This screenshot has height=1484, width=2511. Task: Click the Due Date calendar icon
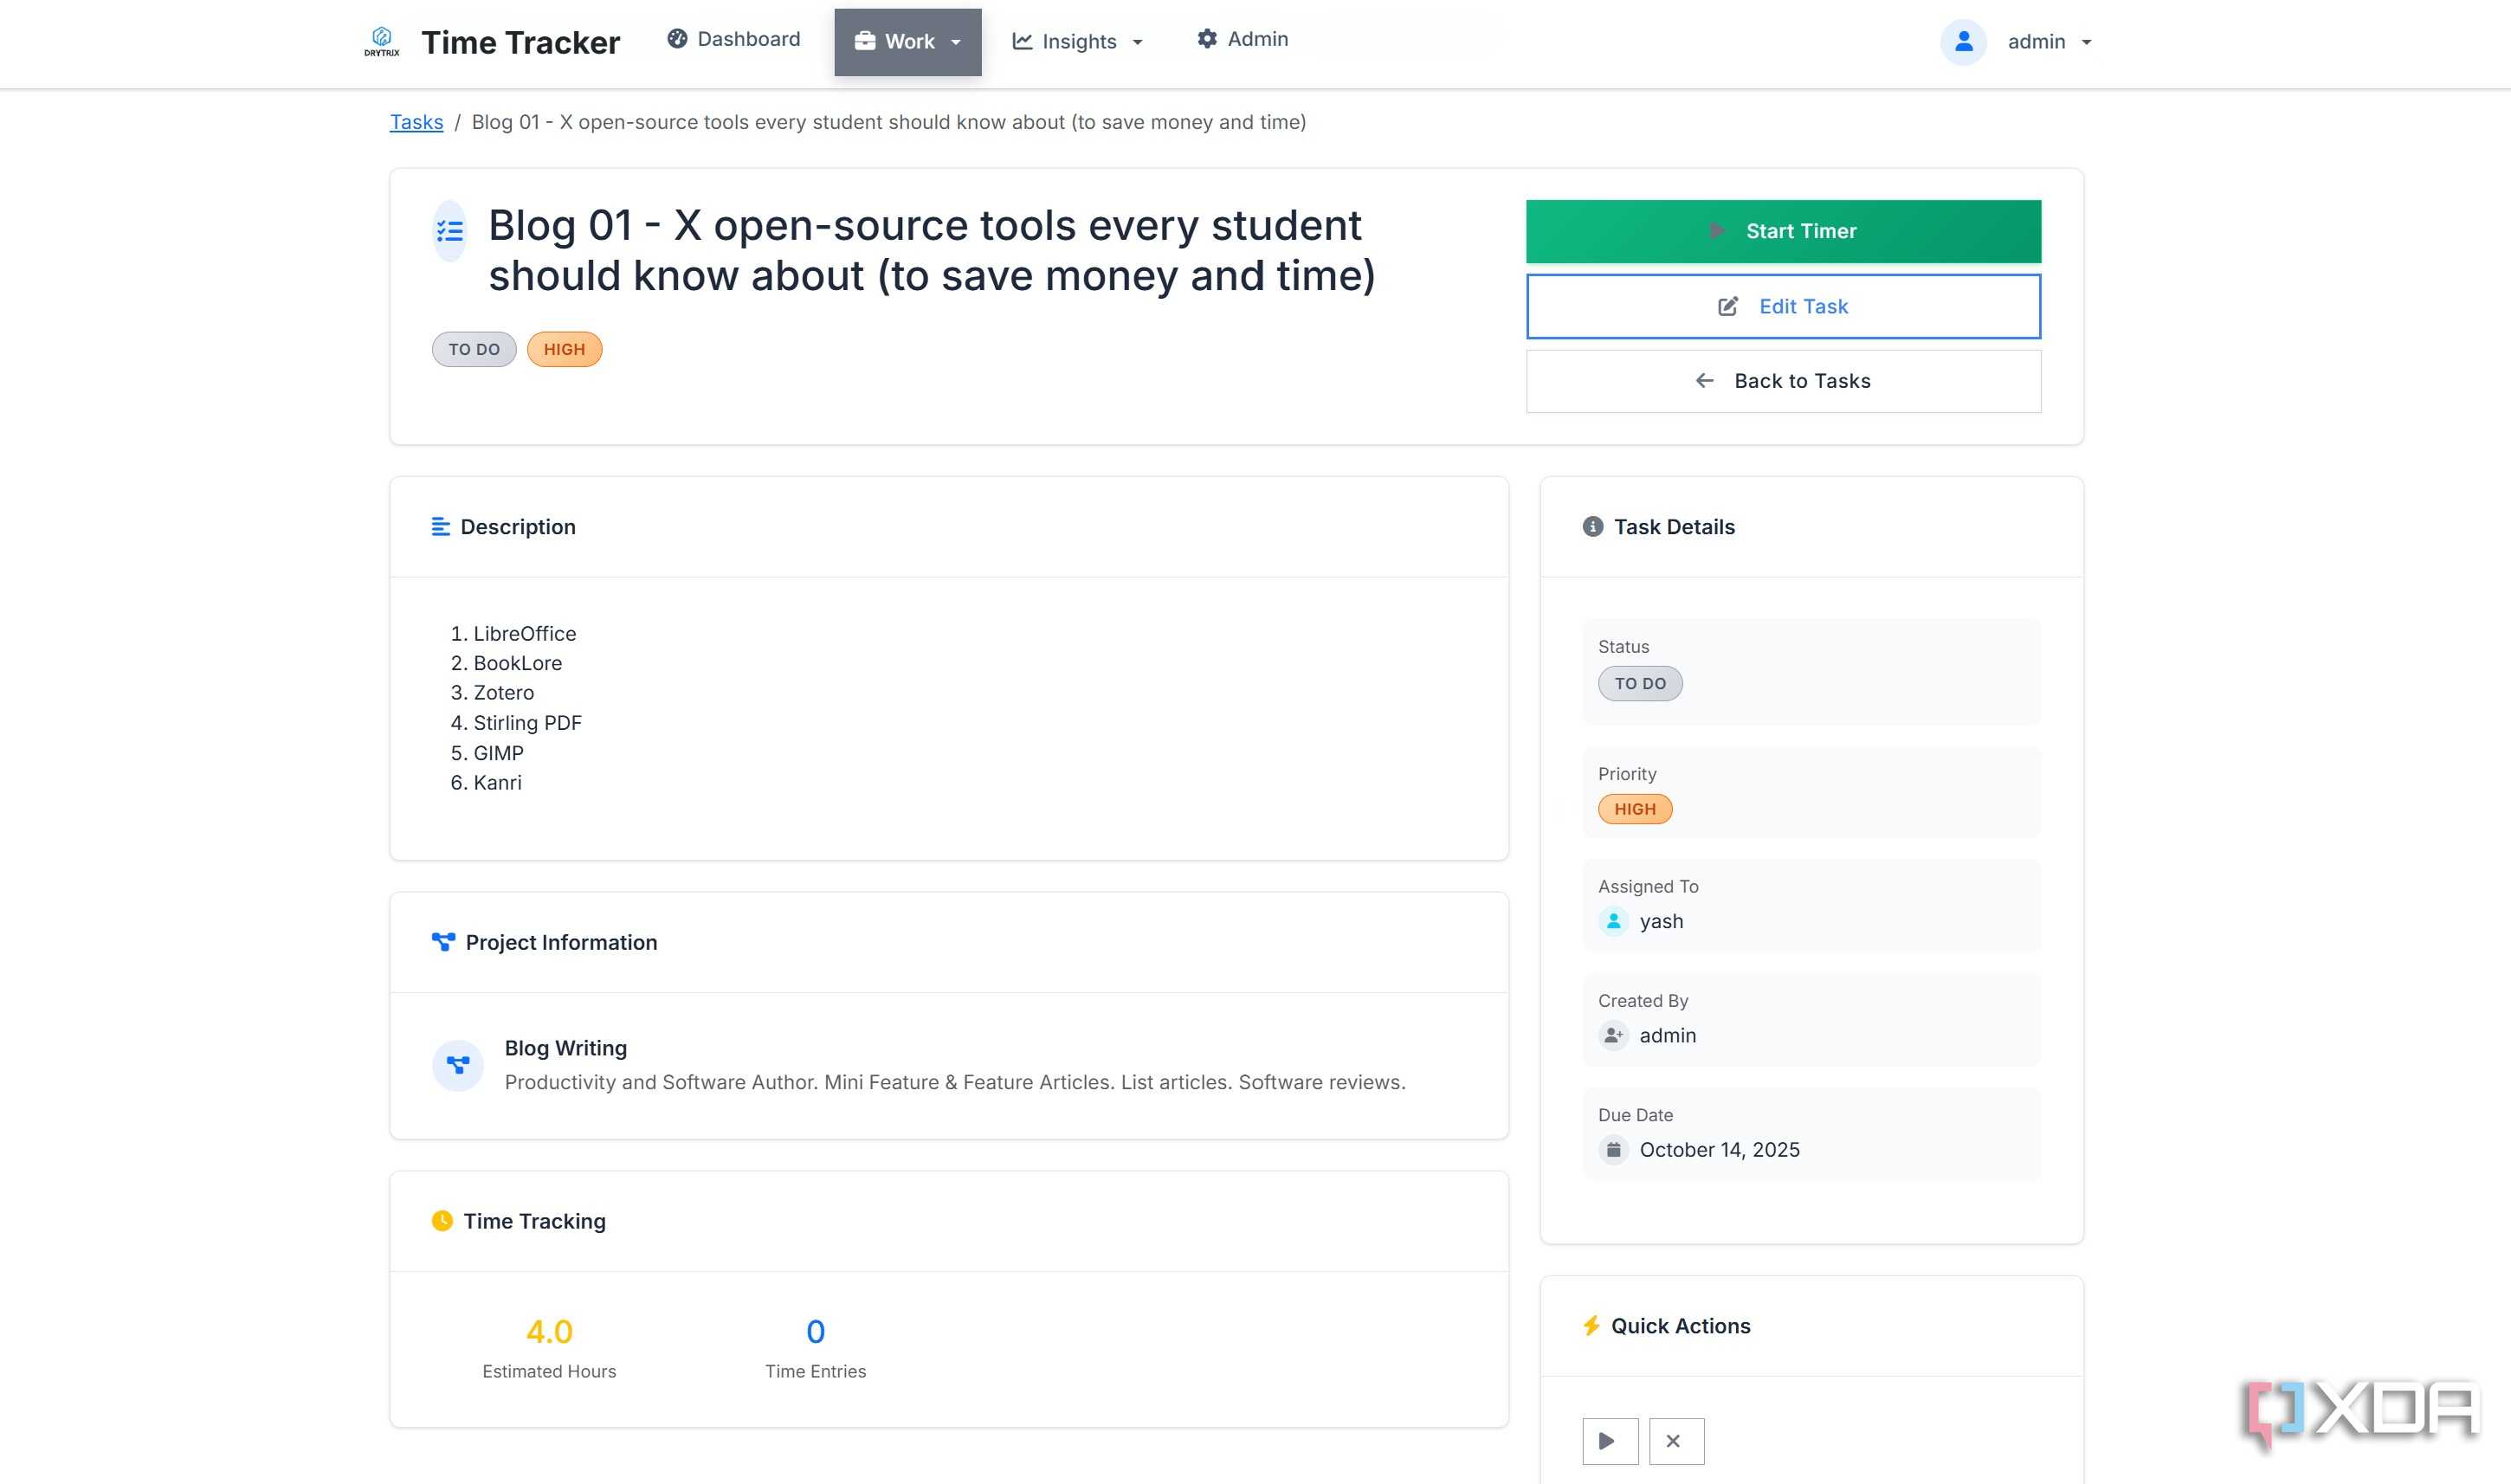click(x=1613, y=1150)
